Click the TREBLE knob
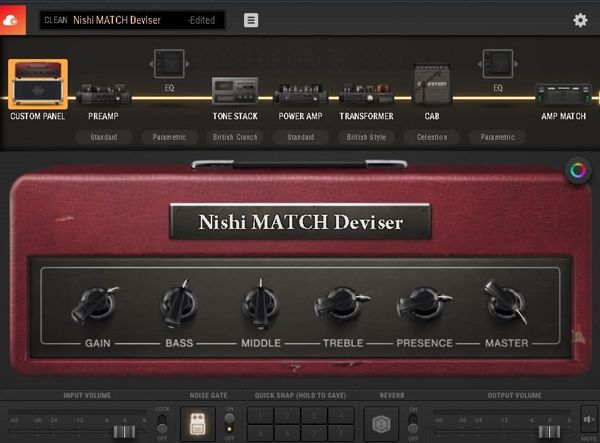 (x=342, y=303)
